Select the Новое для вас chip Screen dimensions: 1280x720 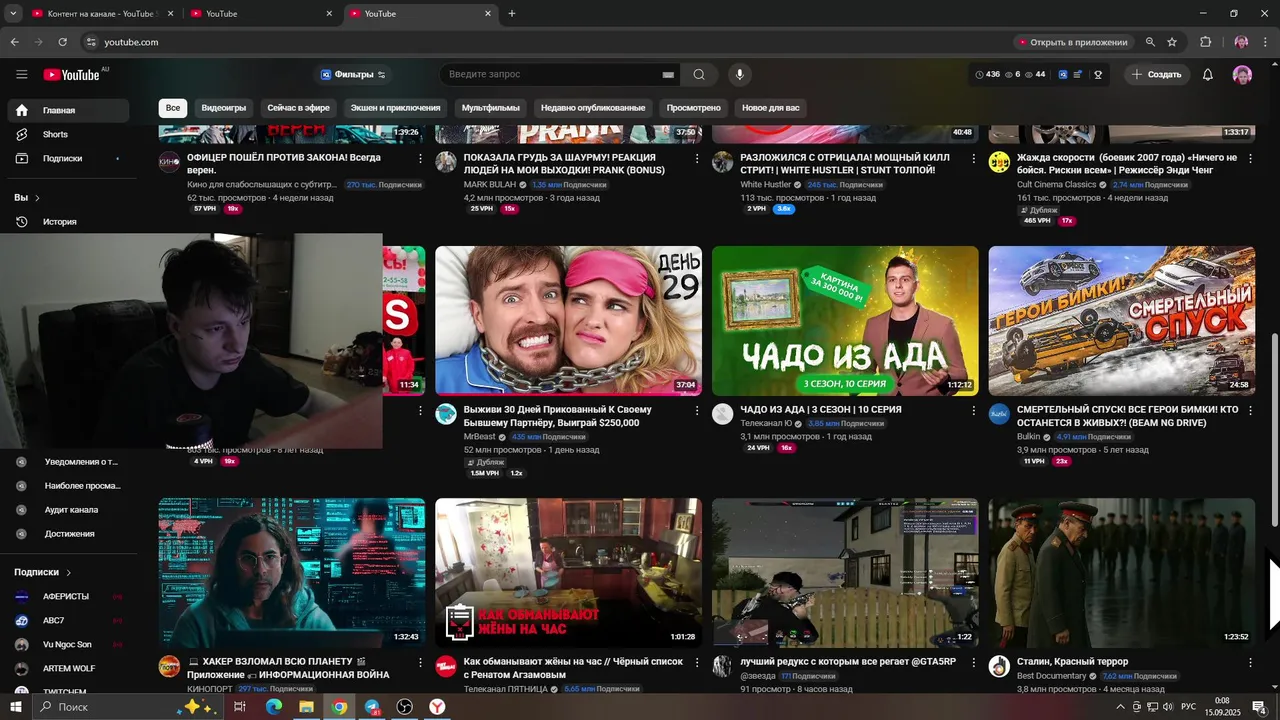coord(771,108)
